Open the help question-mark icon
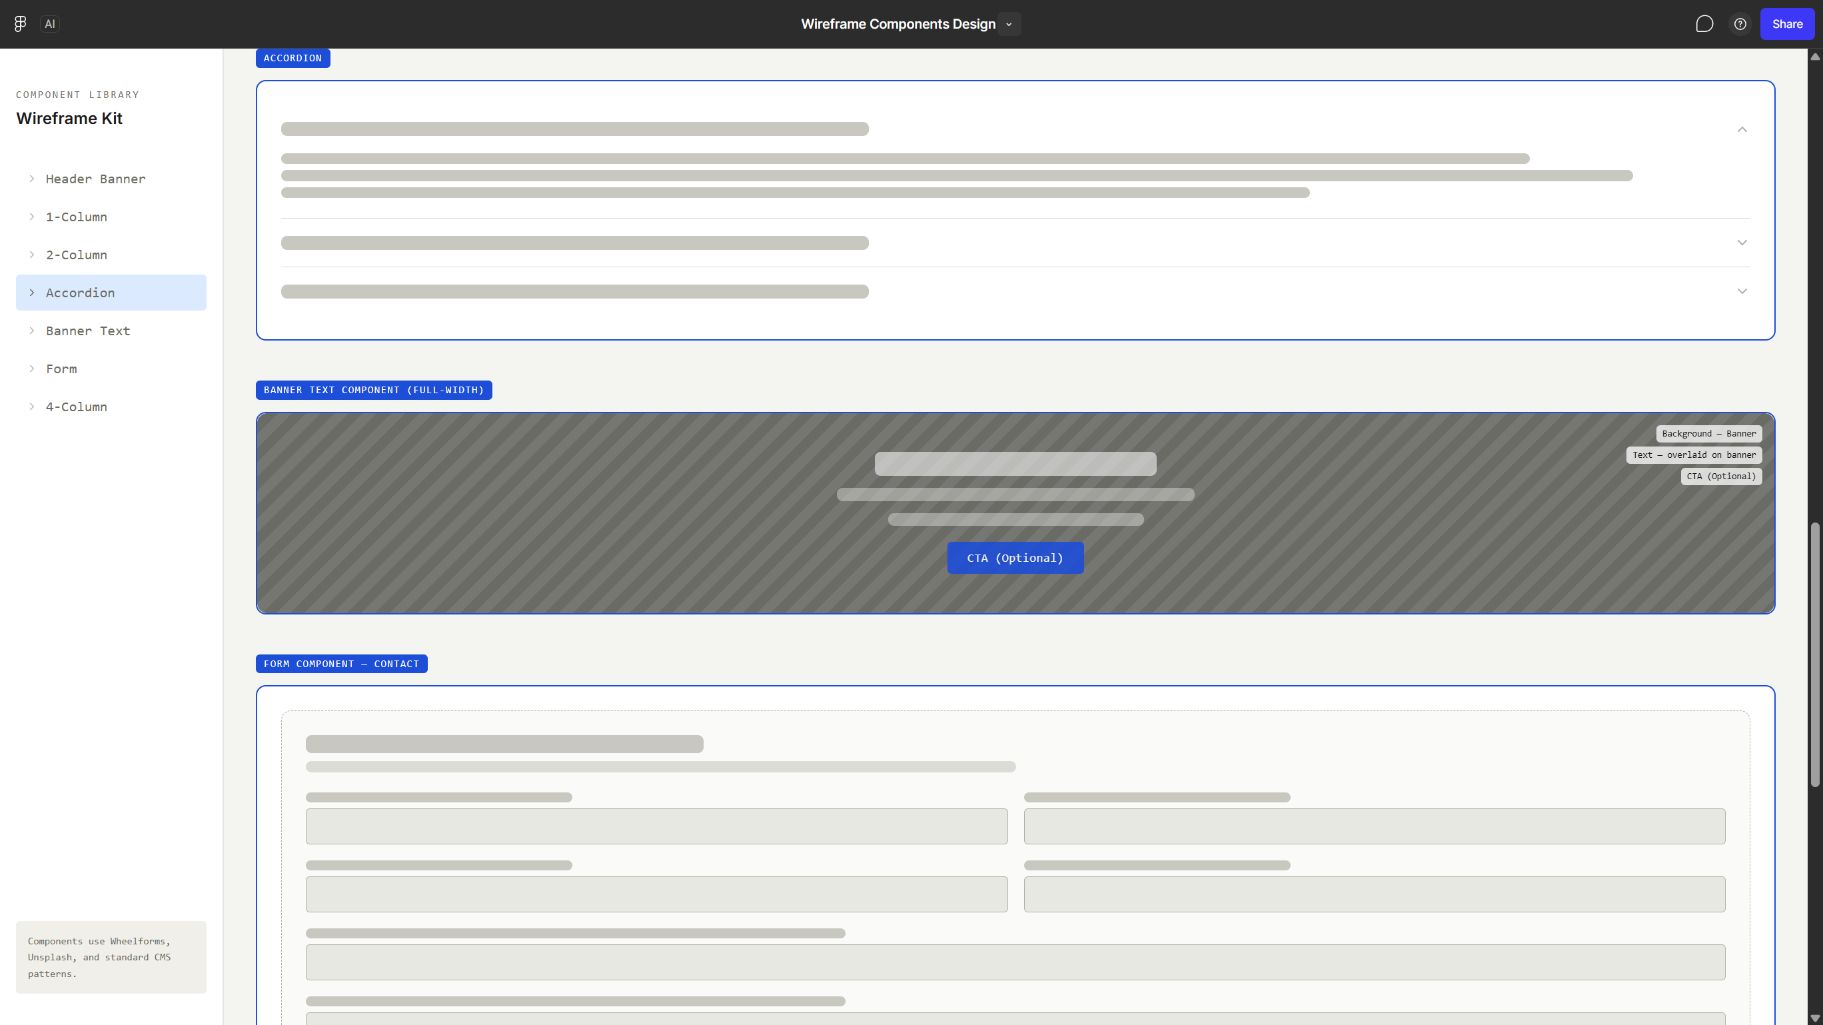This screenshot has height=1025, width=1823. pyautogui.click(x=1740, y=24)
